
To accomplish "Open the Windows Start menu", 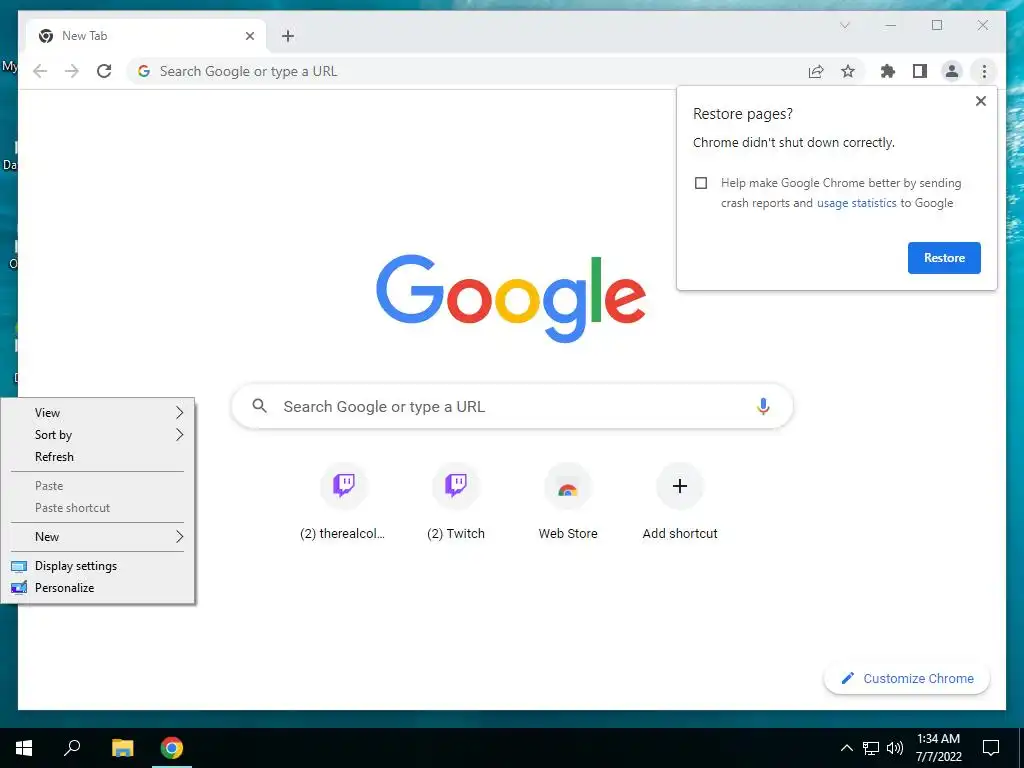I will pos(24,748).
